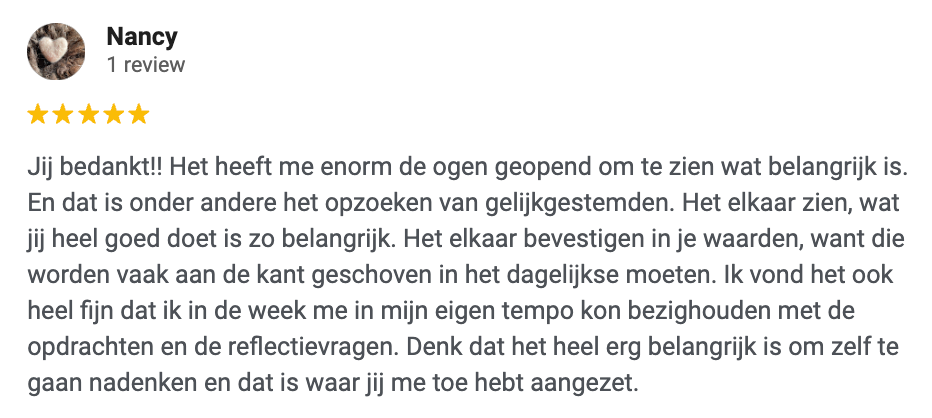This screenshot has width=932, height=418.
Task: Select the third rating star
Action: (x=88, y=115)
